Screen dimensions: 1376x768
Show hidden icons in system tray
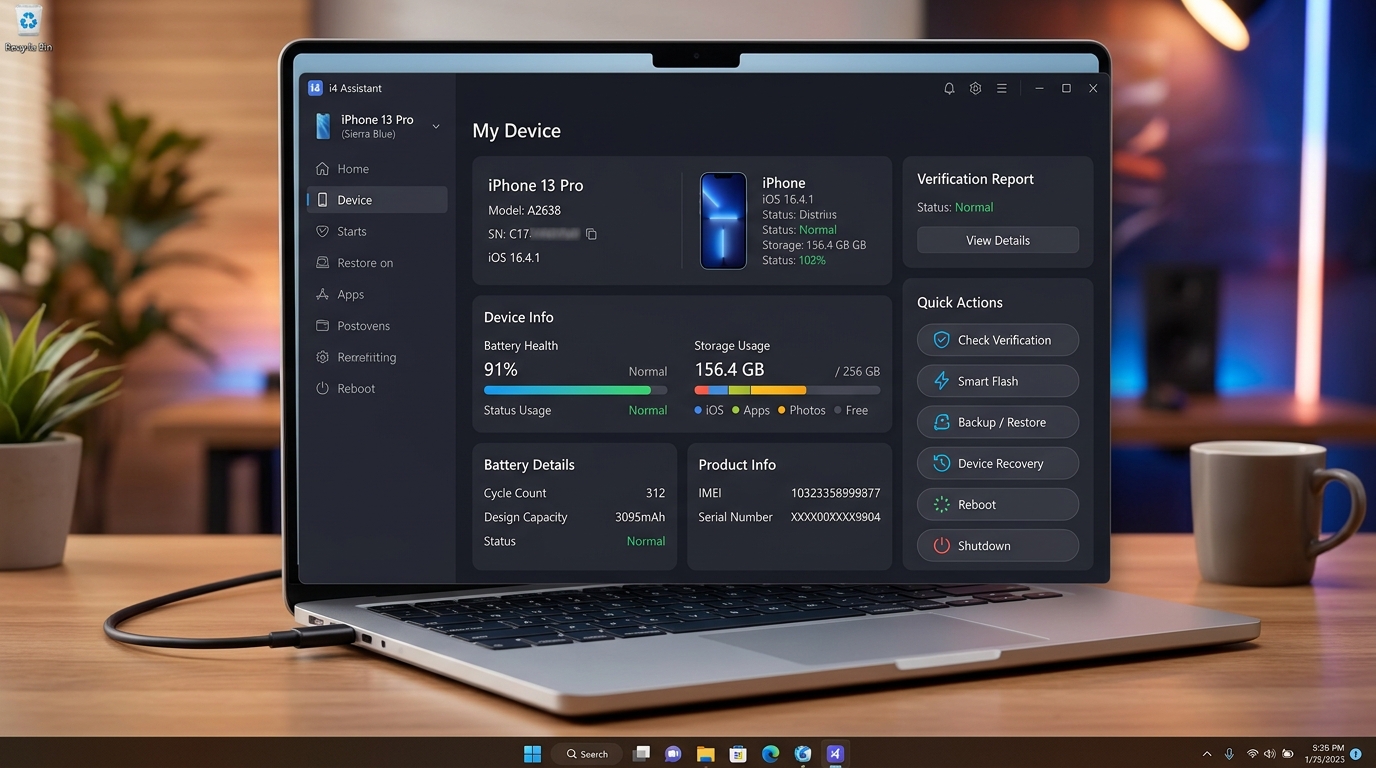tap(1206, 754)
